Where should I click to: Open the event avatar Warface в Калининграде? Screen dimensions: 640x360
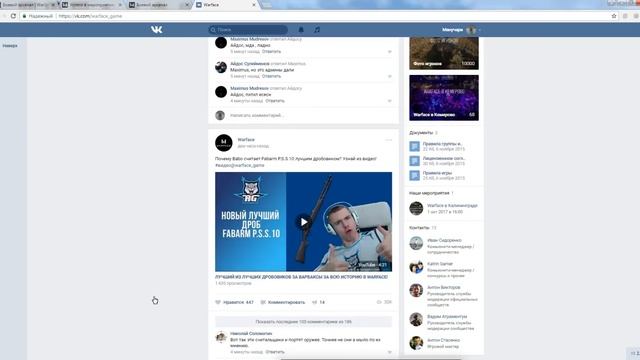416,208
